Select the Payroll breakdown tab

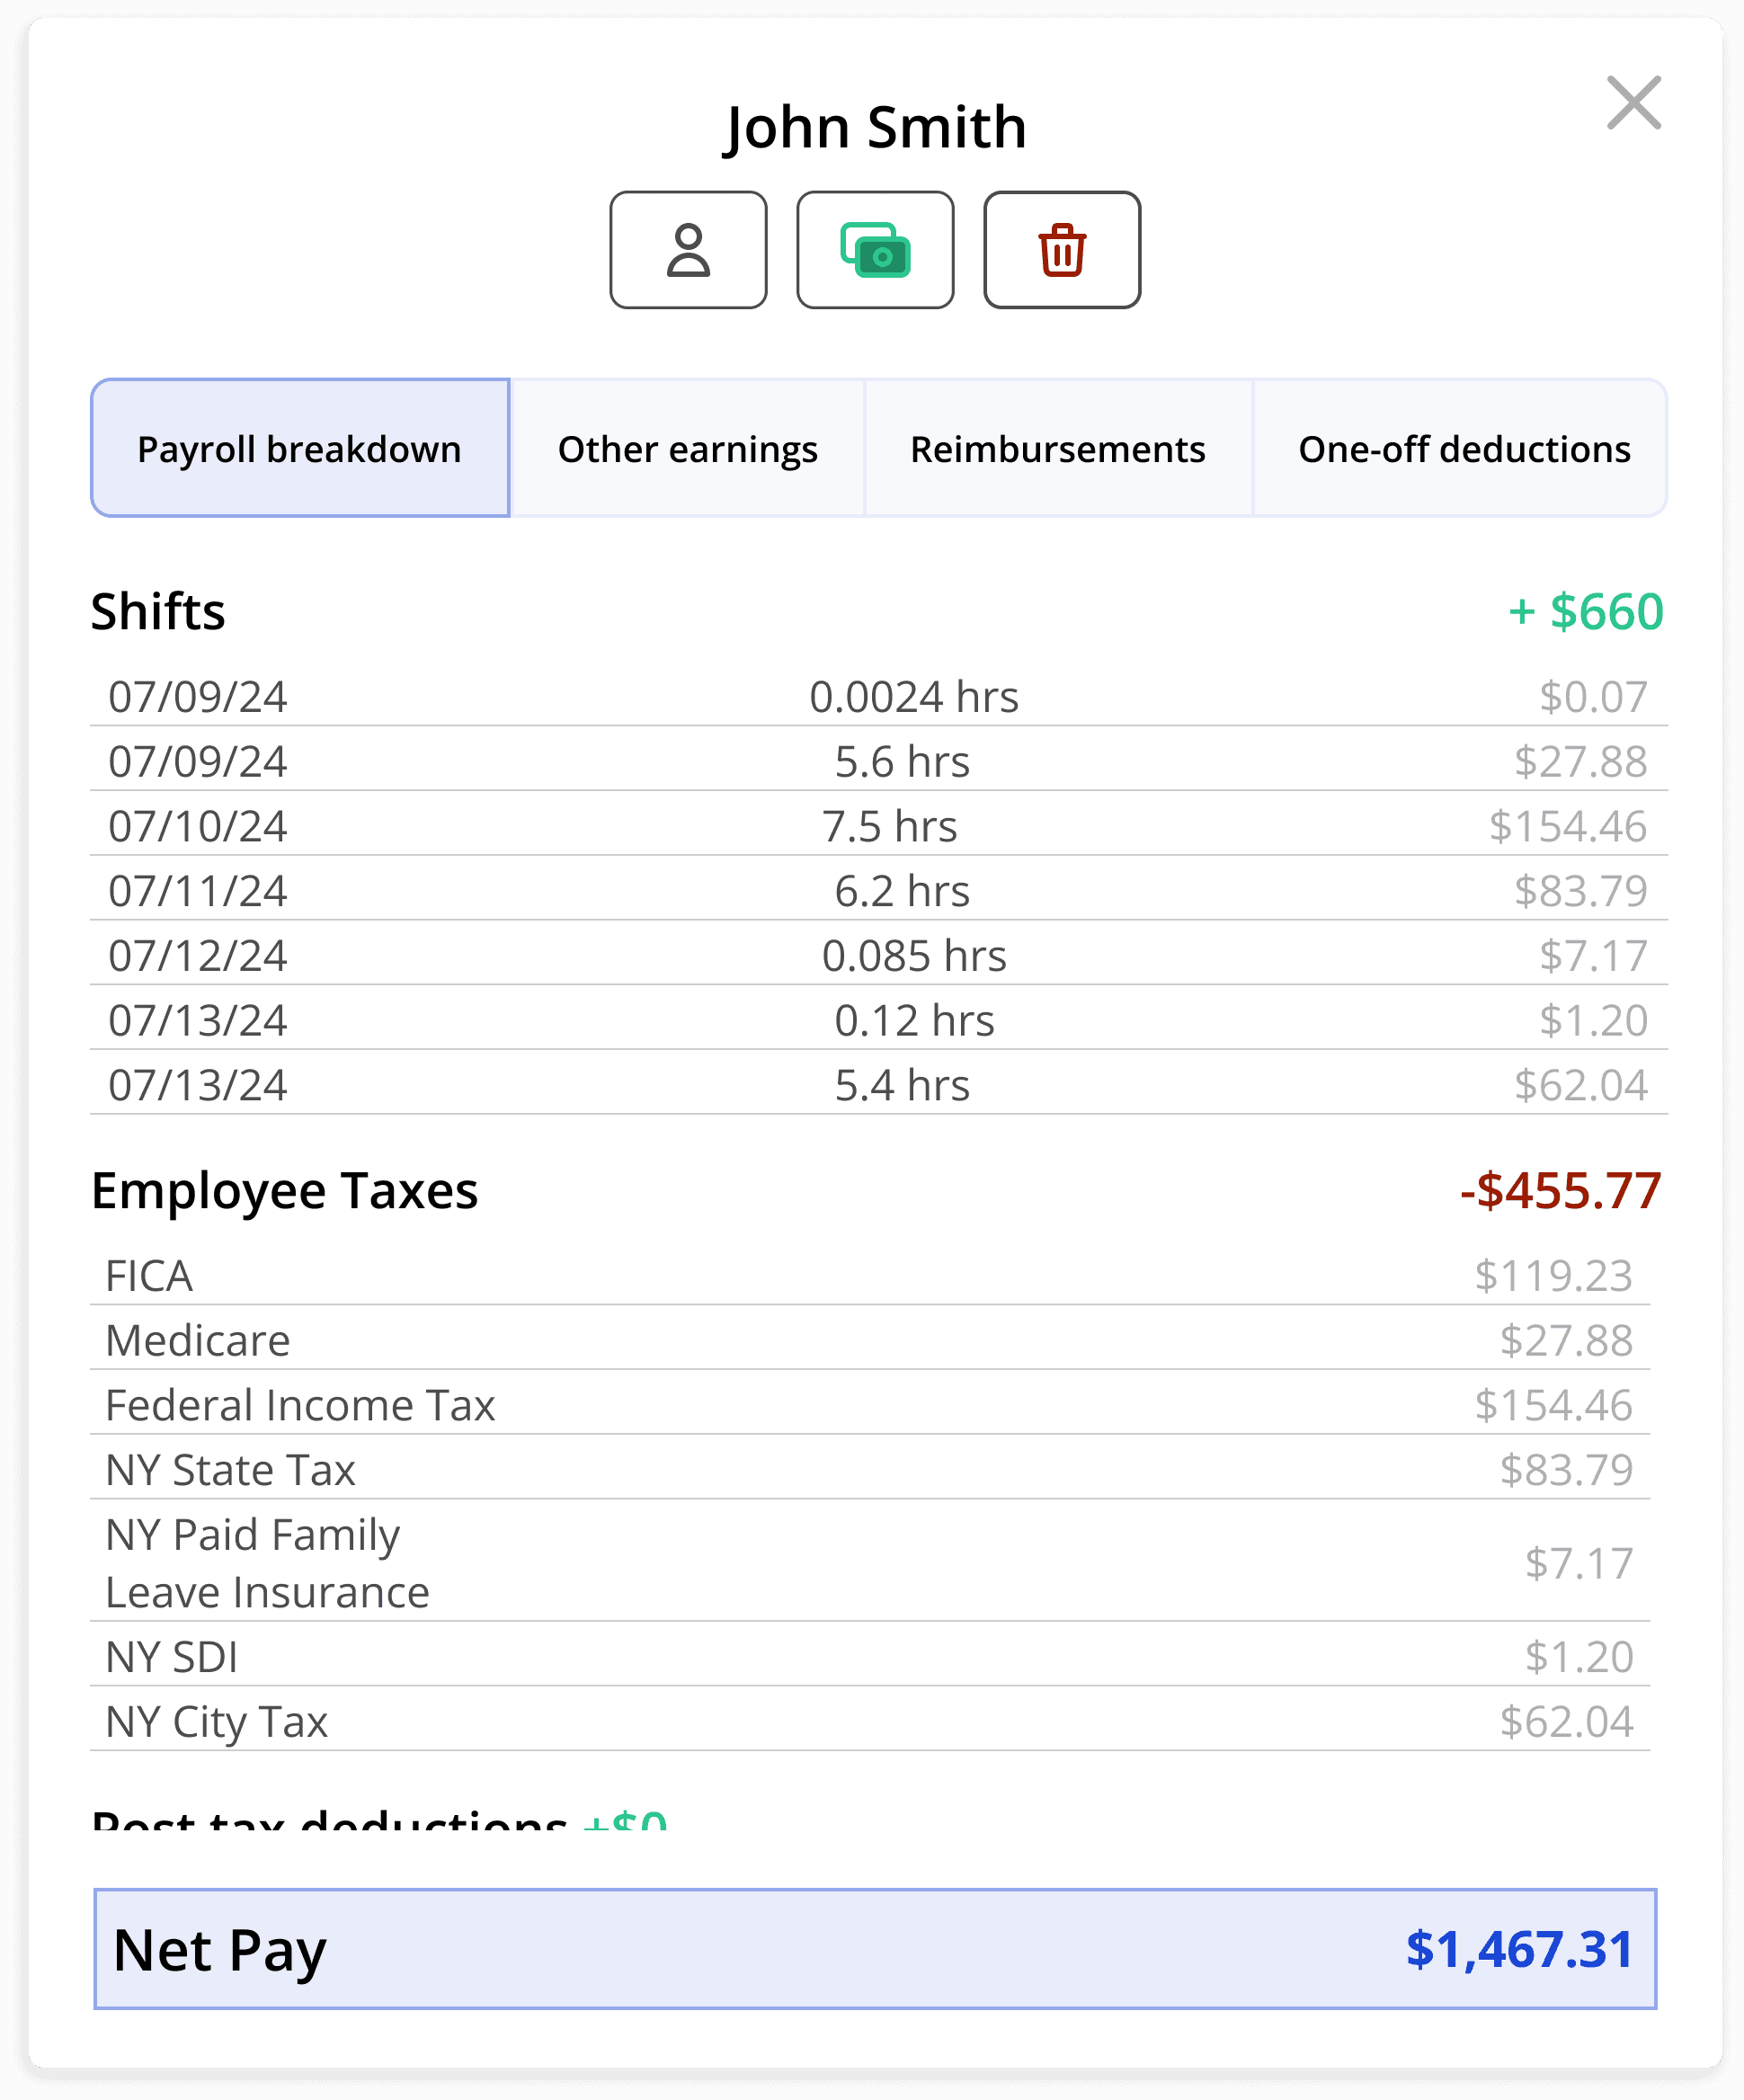(x=300, y=449)
